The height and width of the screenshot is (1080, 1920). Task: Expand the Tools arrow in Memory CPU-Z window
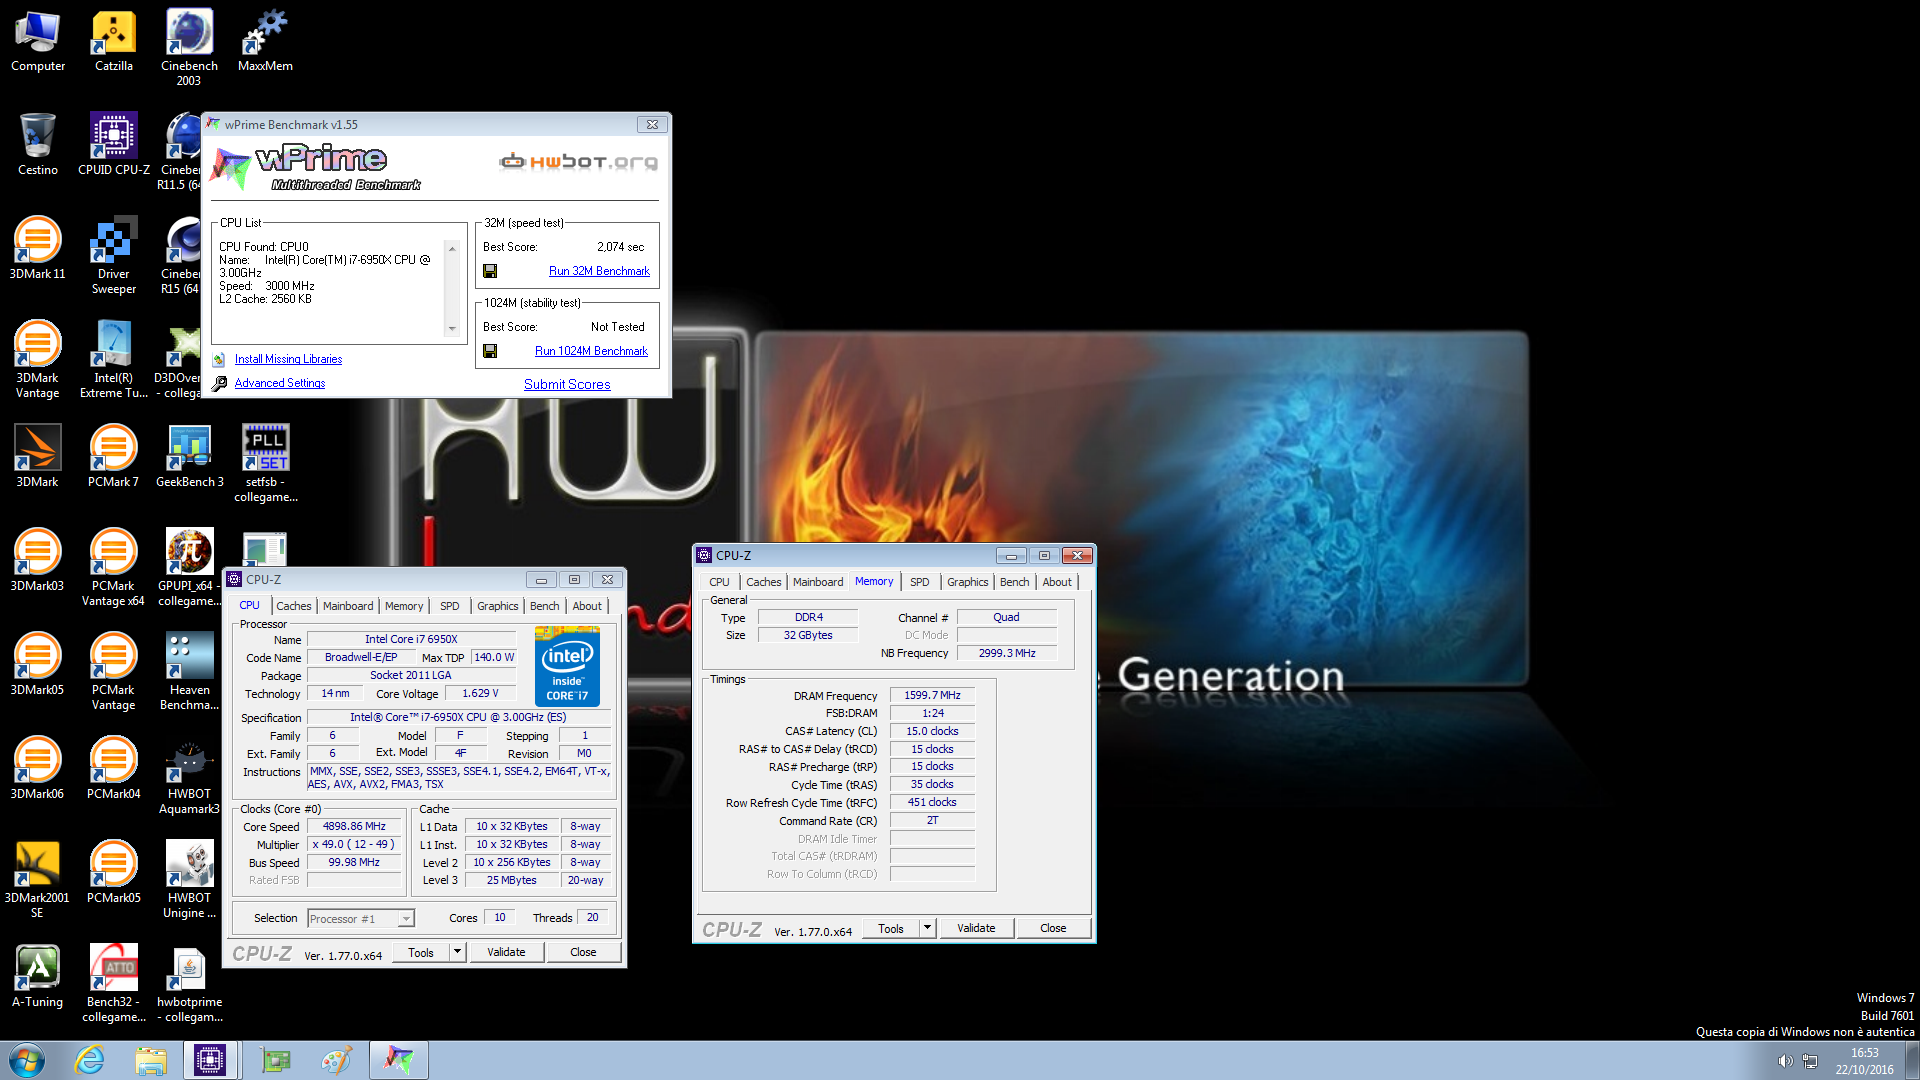coord(928,928)
